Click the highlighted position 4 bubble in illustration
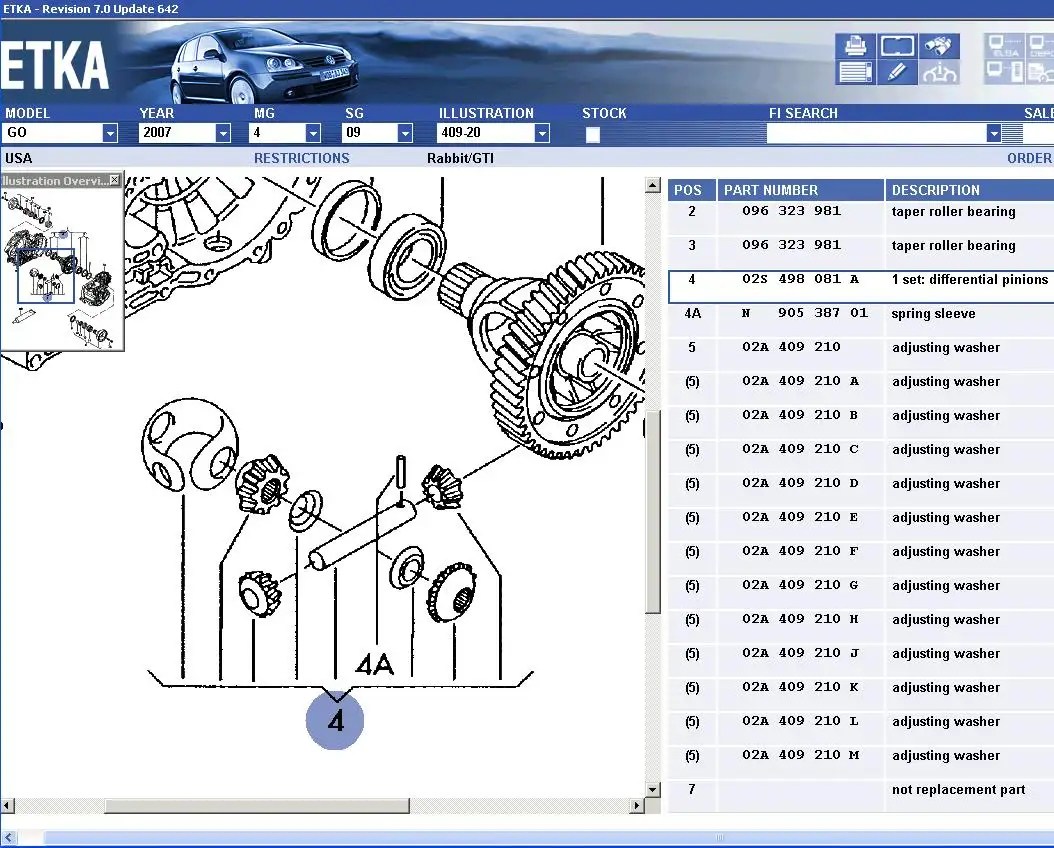The height and width of the screenshot is (848, 1054). pos(335,721)
